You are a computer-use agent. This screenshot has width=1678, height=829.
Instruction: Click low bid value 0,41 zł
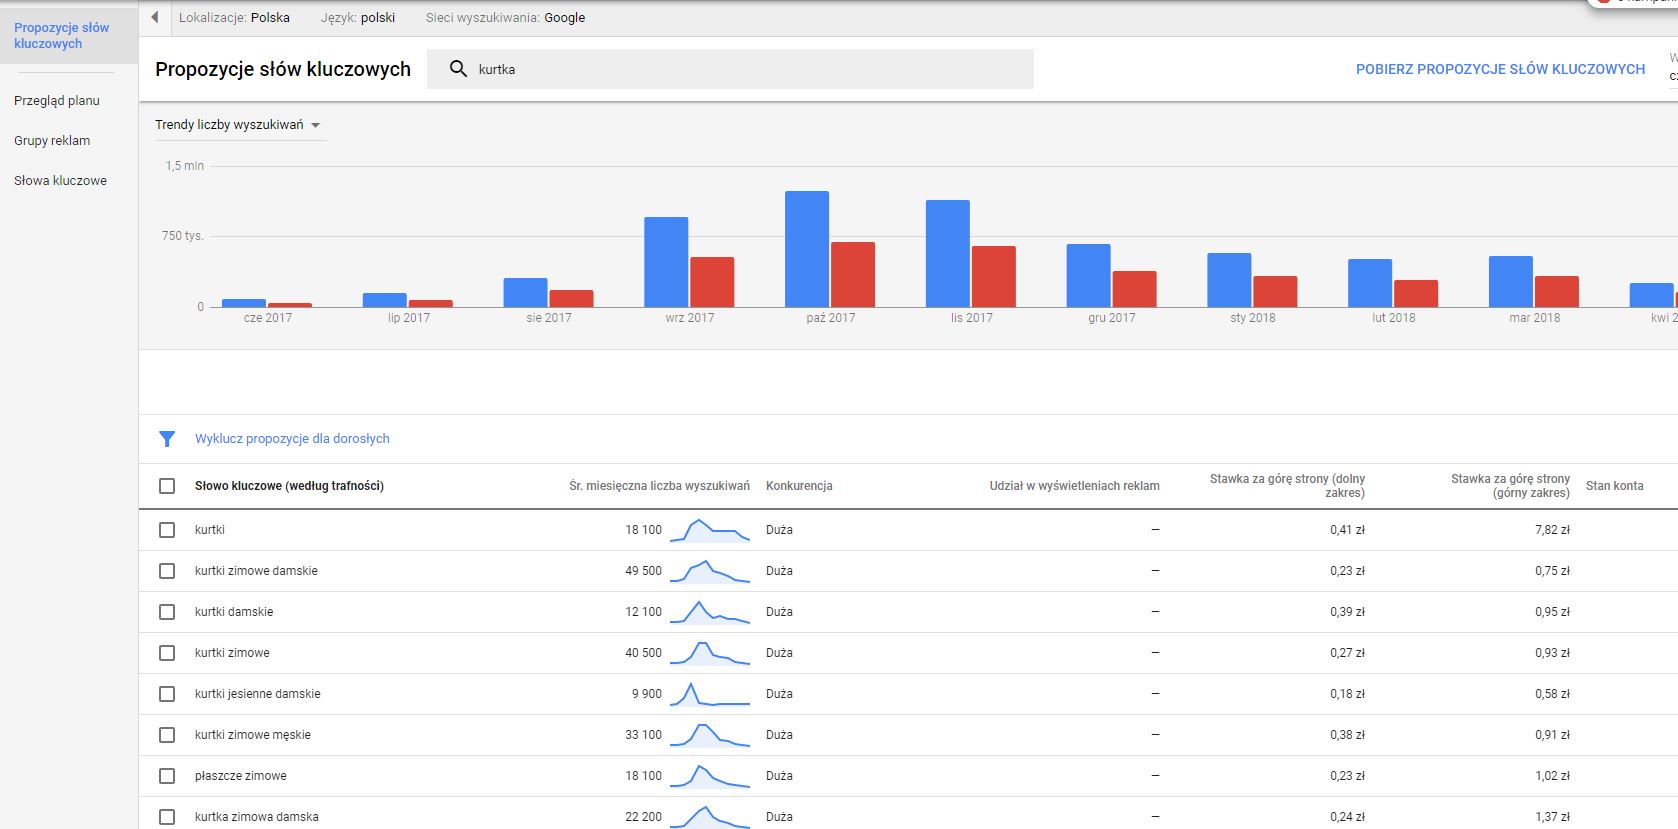point(1347,530)
